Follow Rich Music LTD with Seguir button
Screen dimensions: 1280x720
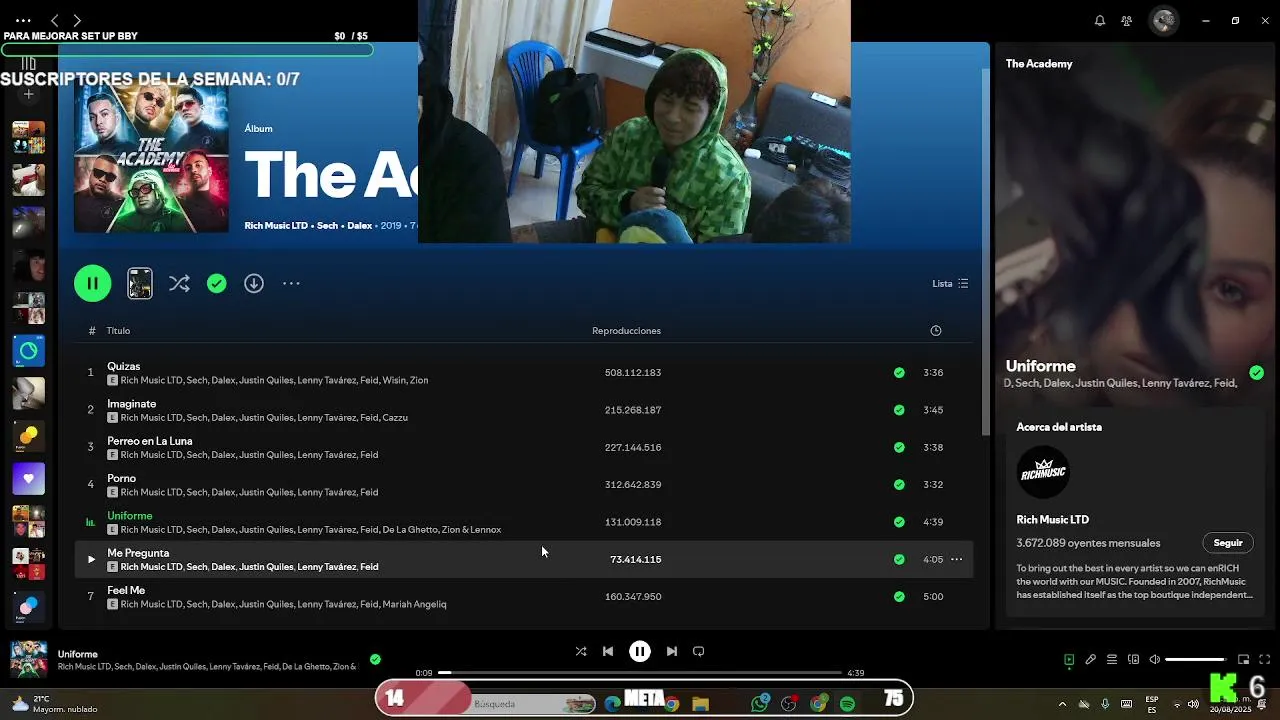(x=1228, y=543)
